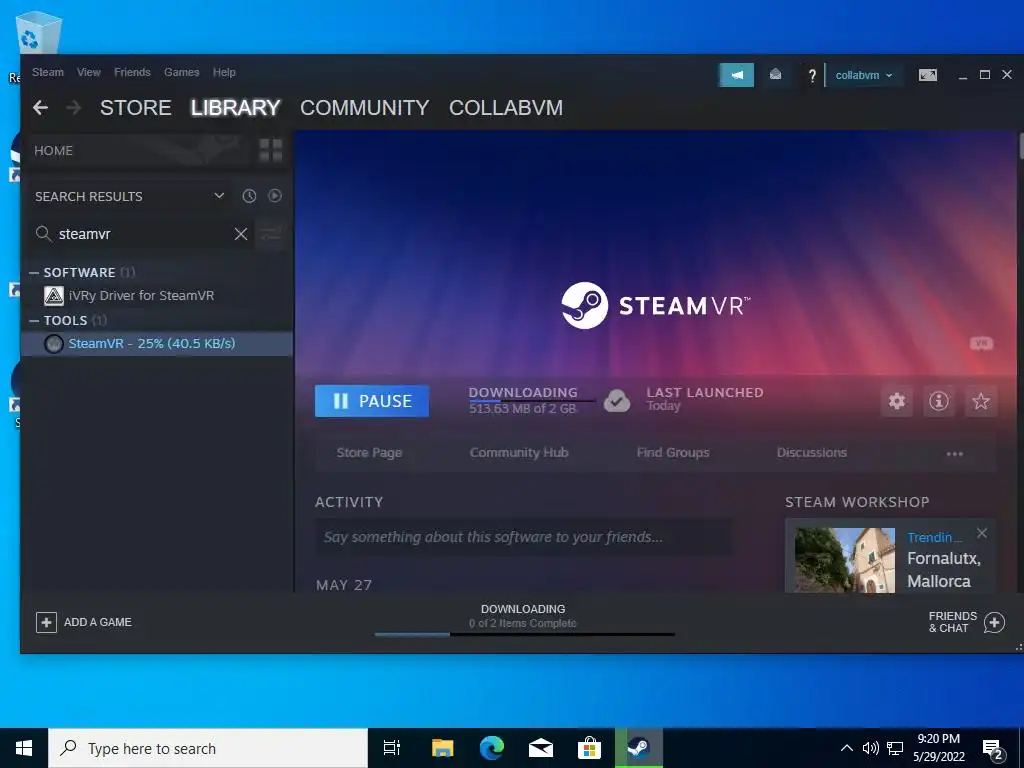
Task: Open advanced filter options beside search field
Action: click(x=270, y=234)
